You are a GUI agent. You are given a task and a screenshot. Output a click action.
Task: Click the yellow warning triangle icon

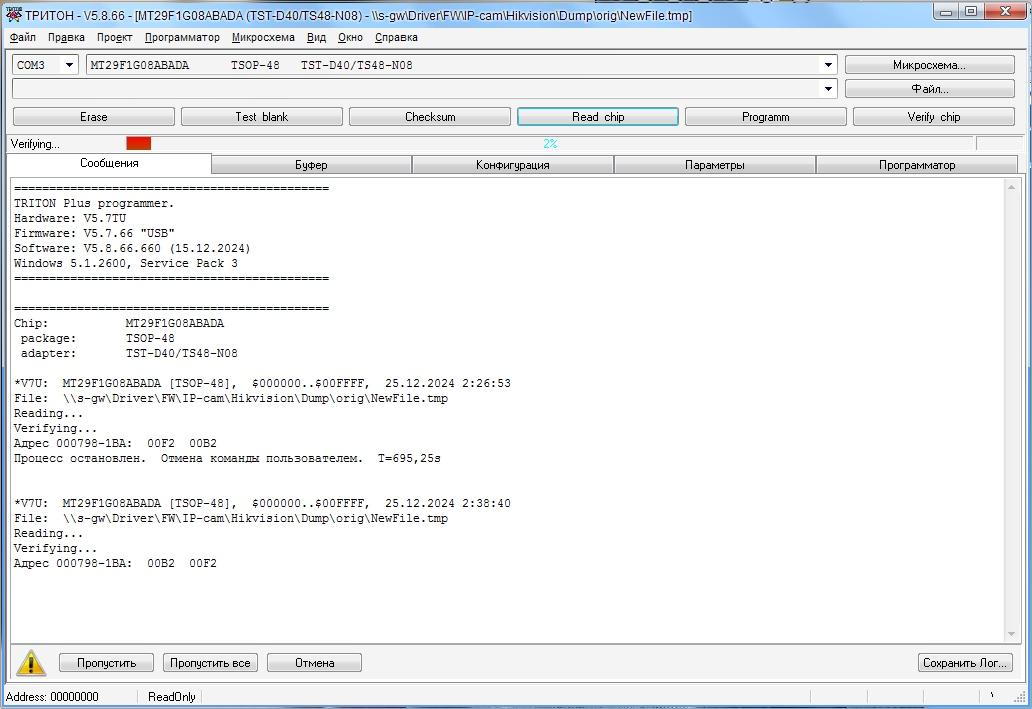tap(30, 663)
